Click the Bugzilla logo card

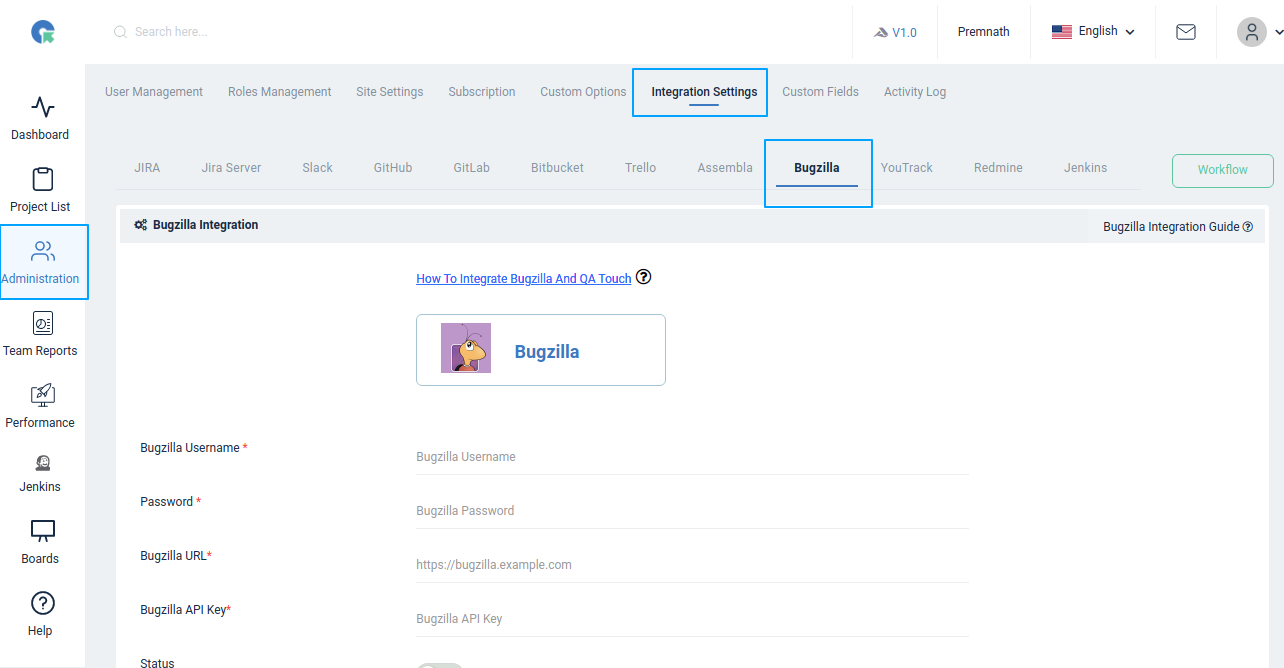tap(540, 349)
